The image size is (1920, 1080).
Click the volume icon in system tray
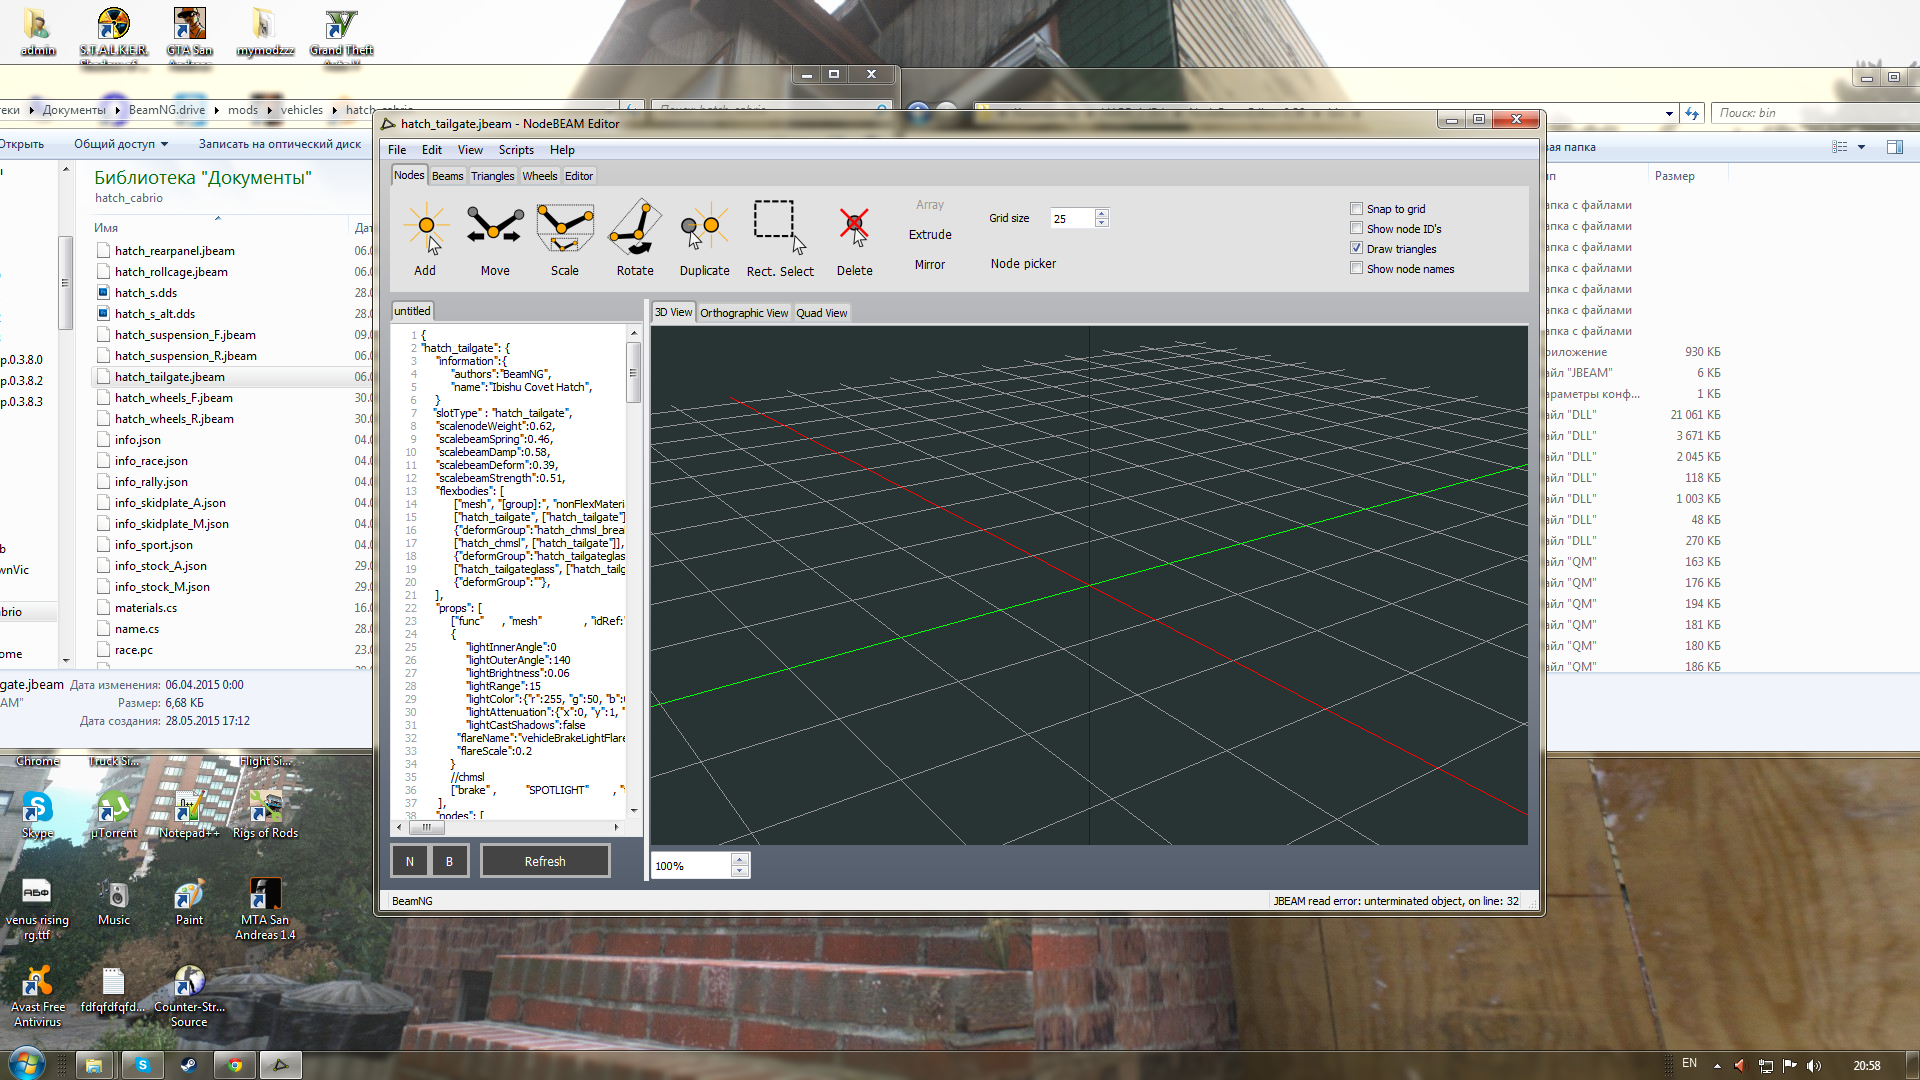click(x=1814, y=1065)
